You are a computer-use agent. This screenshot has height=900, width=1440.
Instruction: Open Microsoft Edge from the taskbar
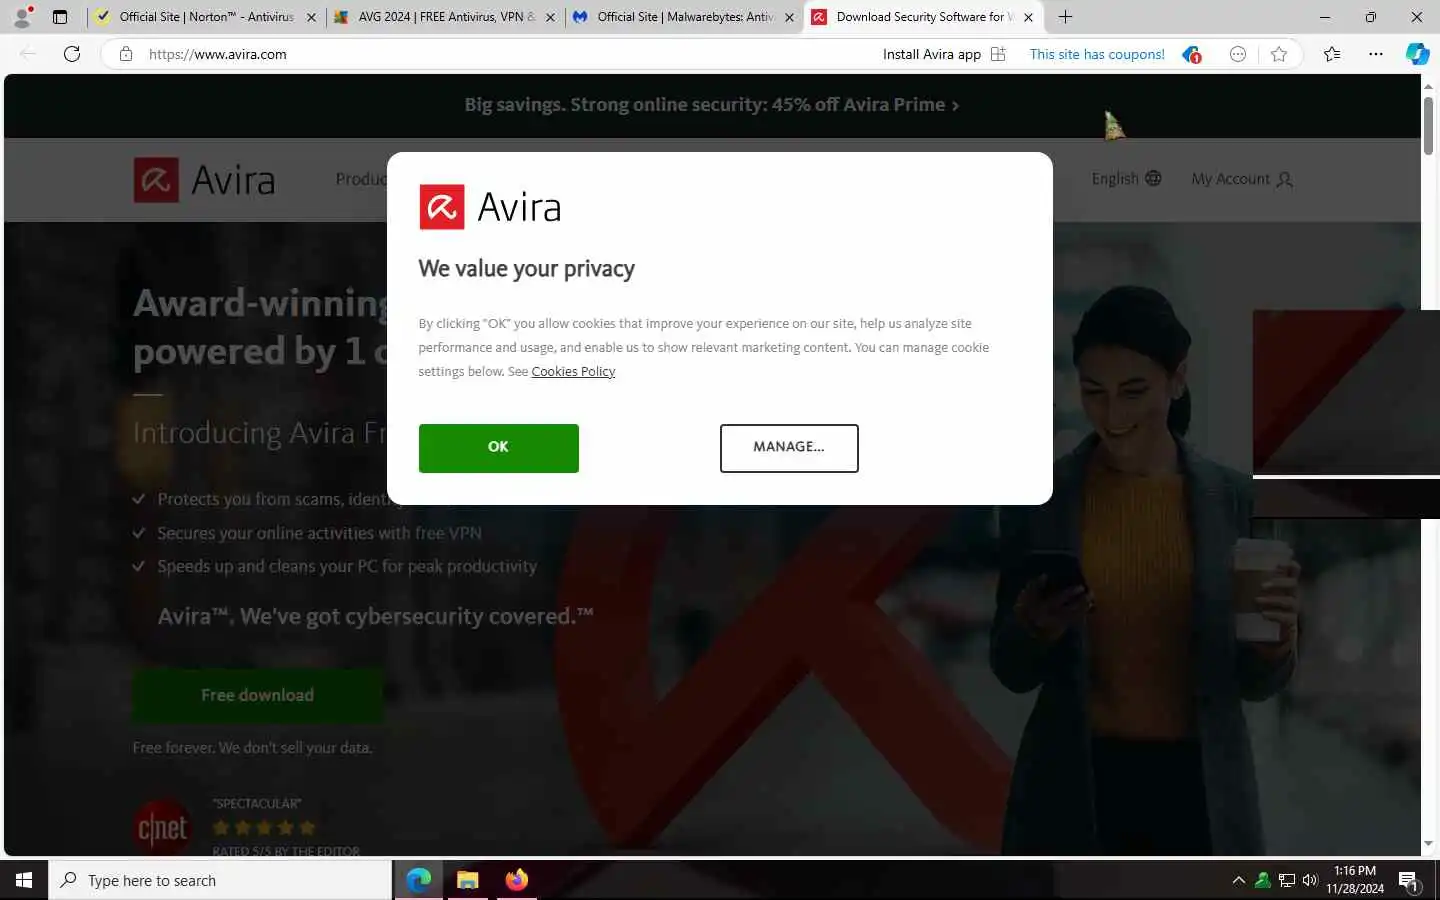pos(418,880)
